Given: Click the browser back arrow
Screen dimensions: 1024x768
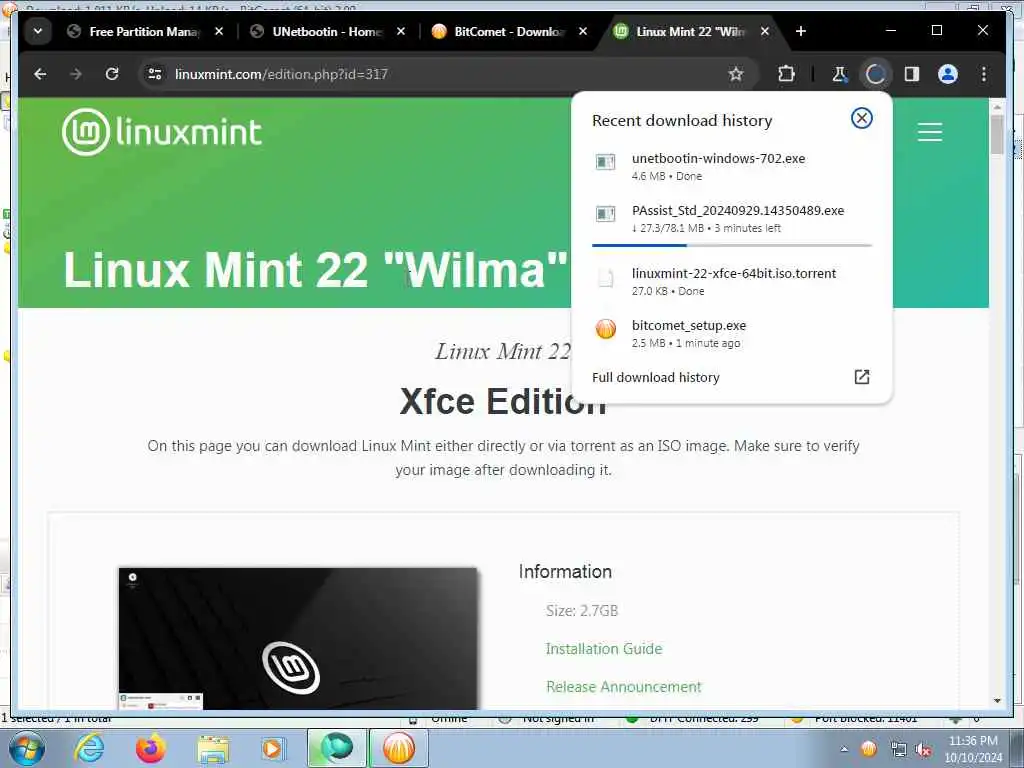Looking at the screenshot, I should coord(40,74).
